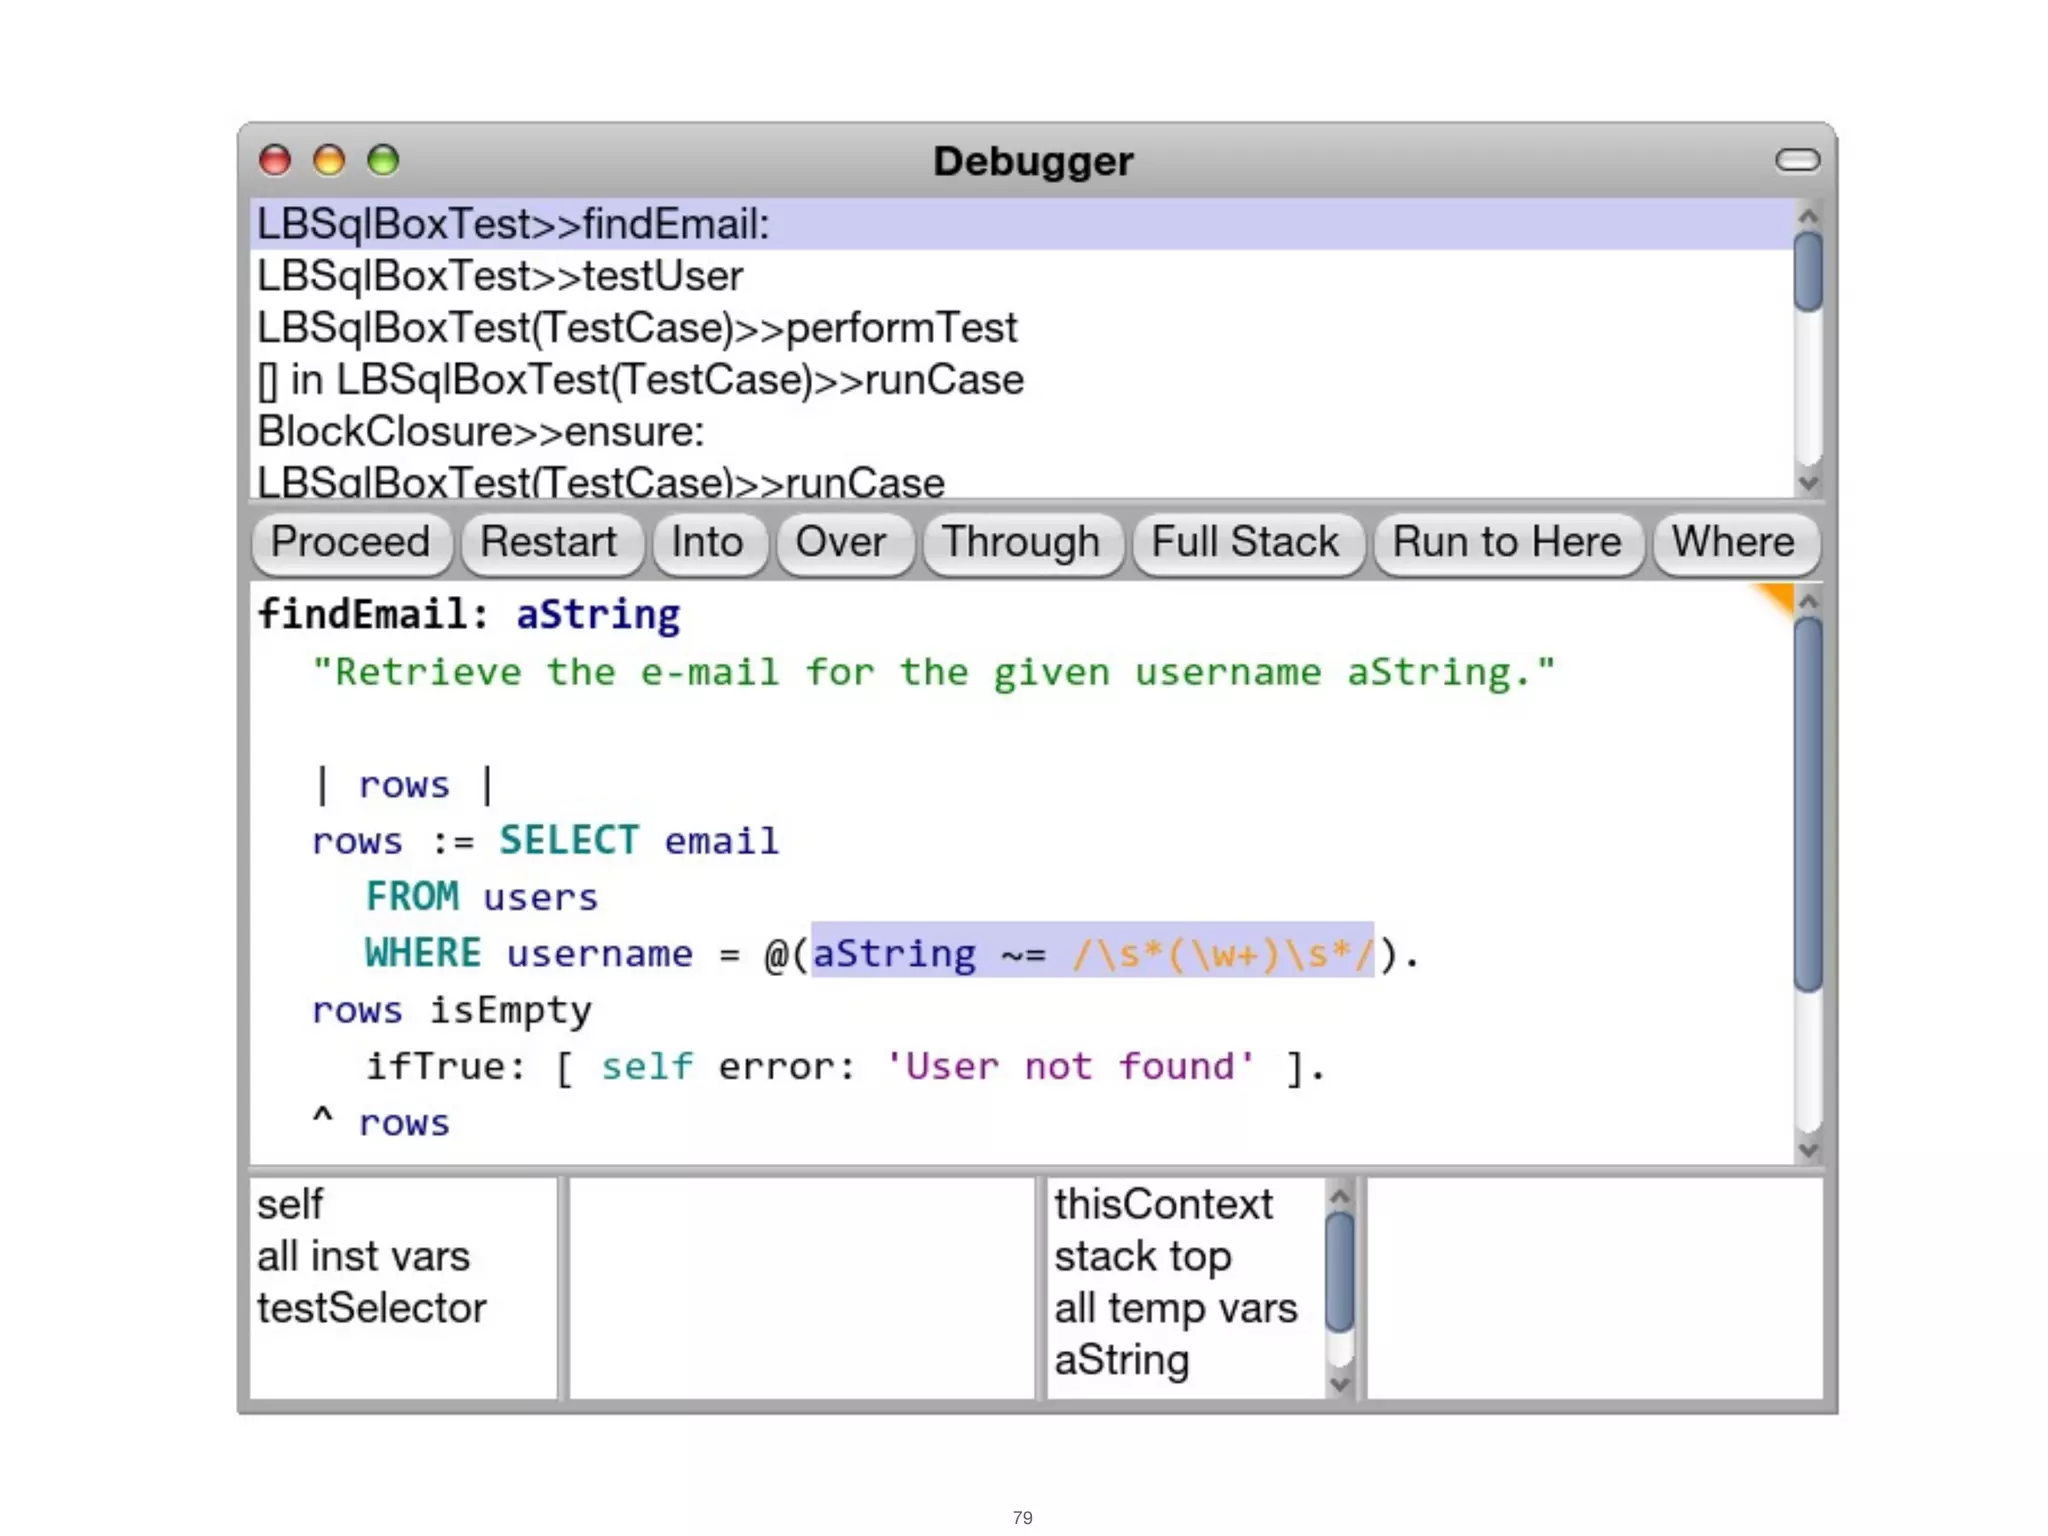Step Over the current statement

coord(841,543)
